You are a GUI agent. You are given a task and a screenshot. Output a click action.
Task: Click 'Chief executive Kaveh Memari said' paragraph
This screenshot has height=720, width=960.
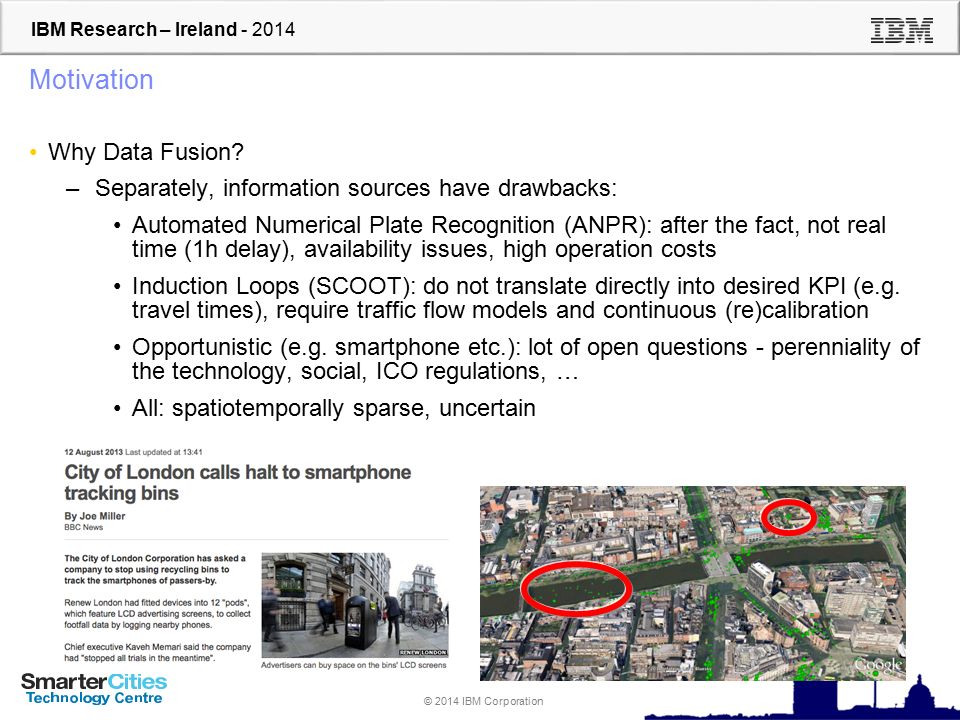(157, 652)
